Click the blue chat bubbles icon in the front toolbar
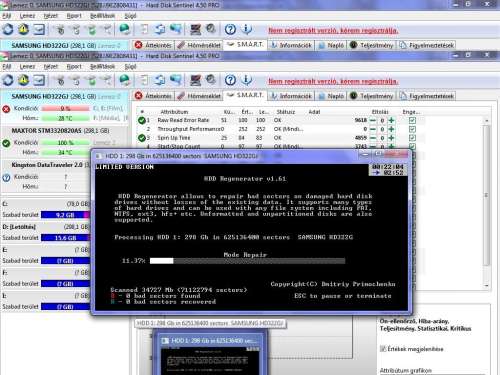Viewport: 500px width, 375px height. click(175, 80)
